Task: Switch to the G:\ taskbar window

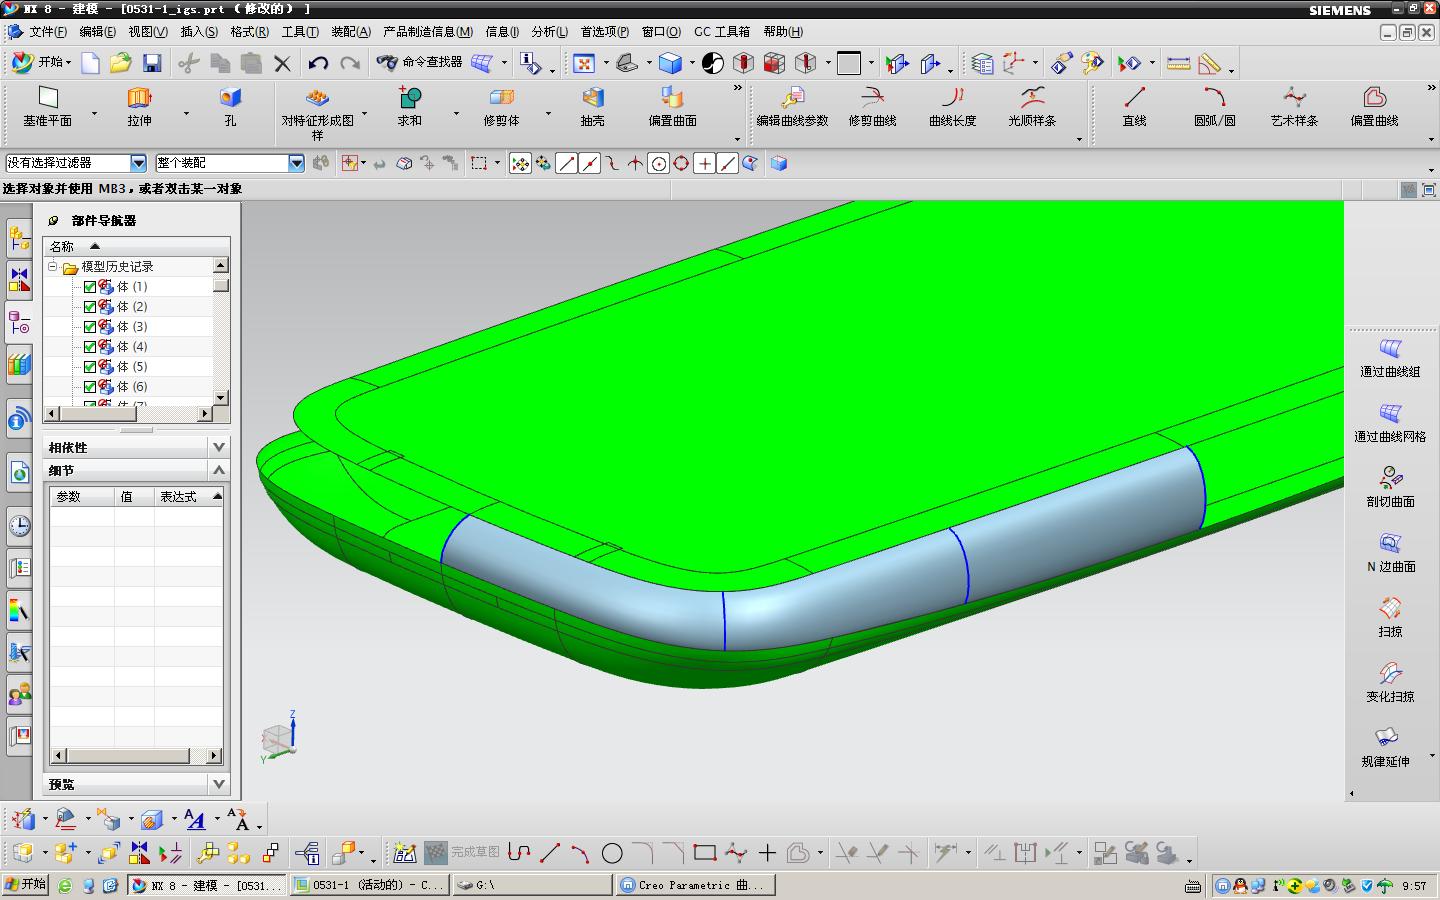Action: [531, 885]
